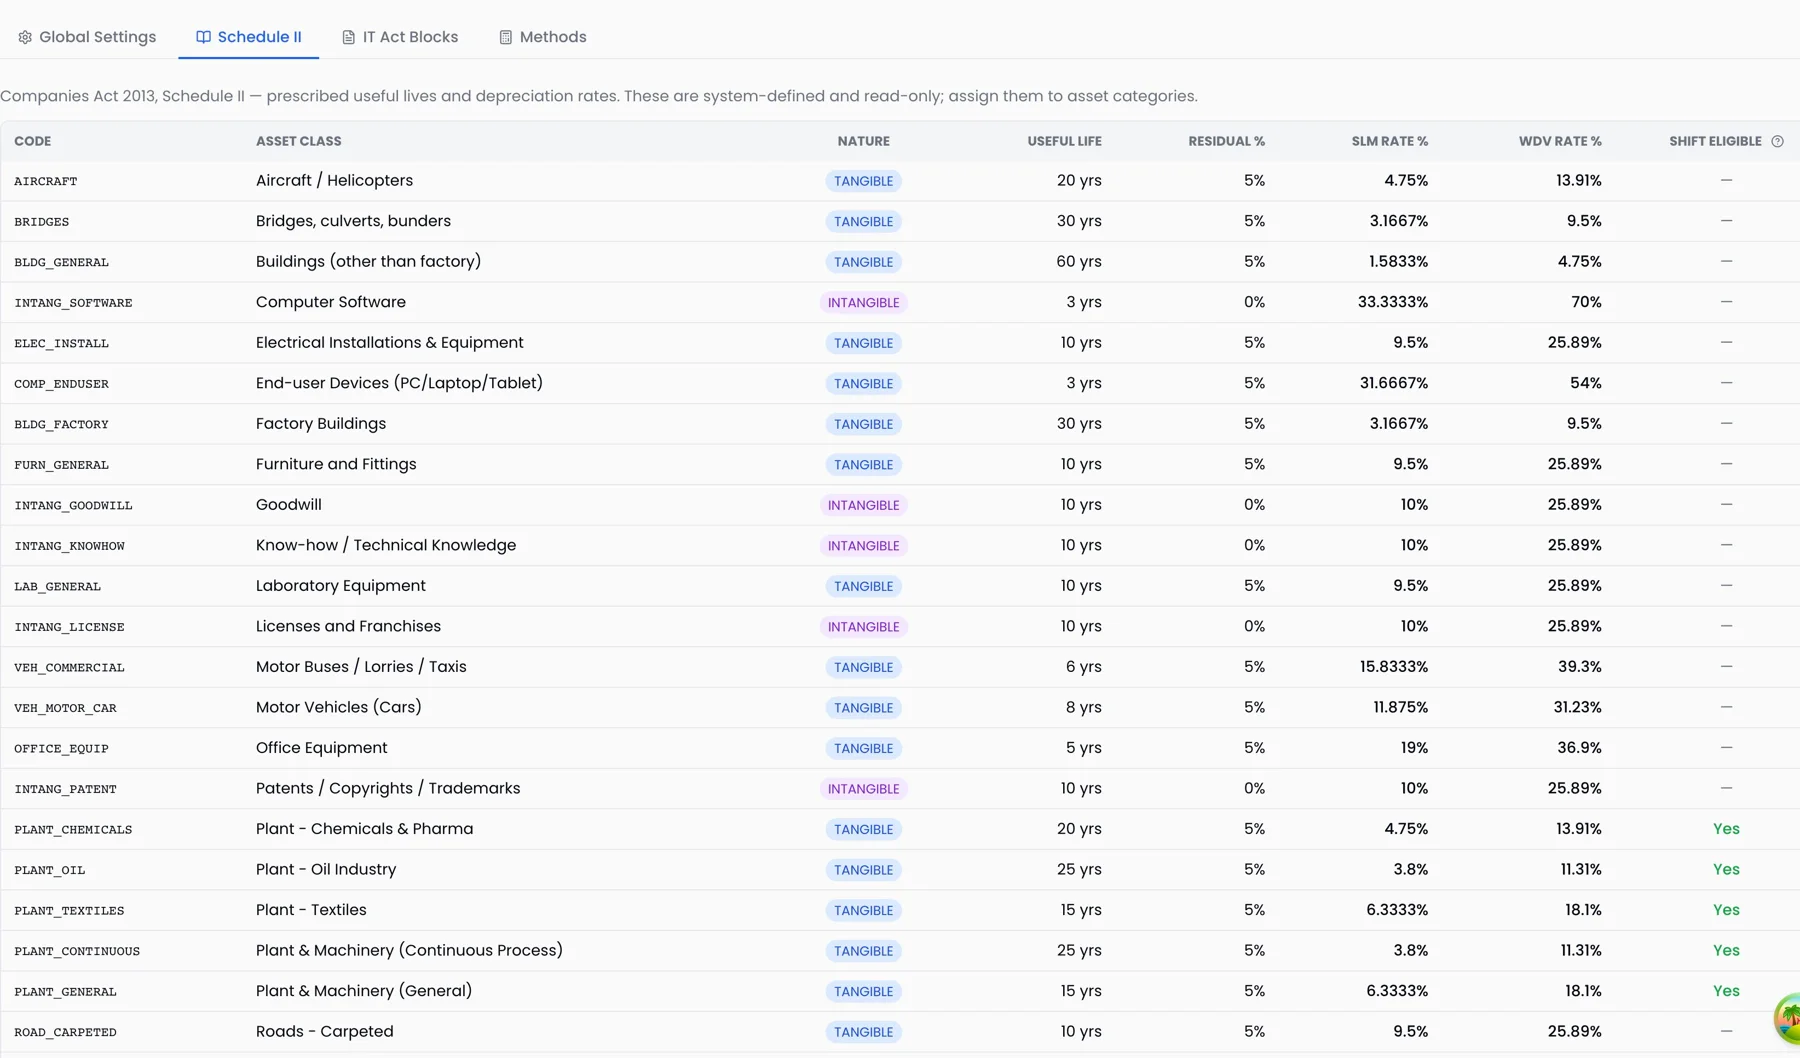
Task: Switch to the Methods tab
Action: (x=542, y=37)
